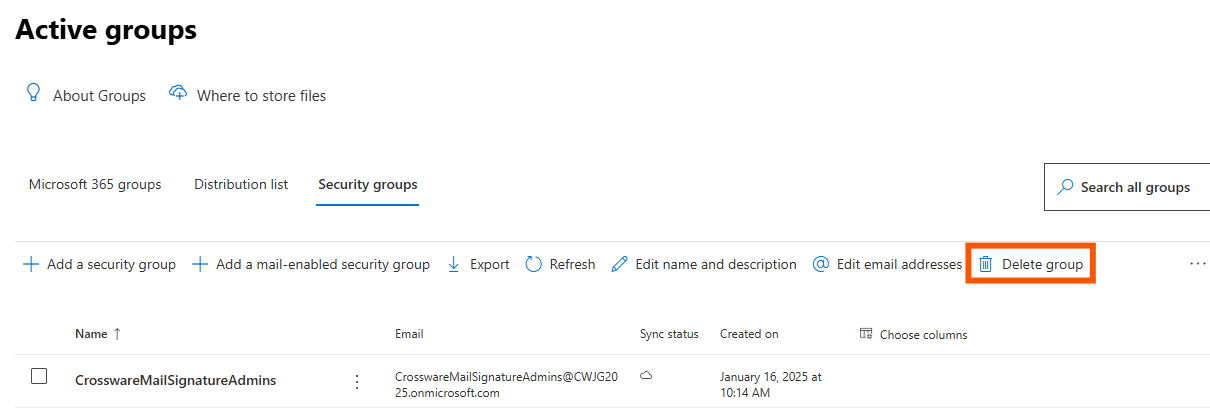Open more actions for CrosswareMailSignatureAdmins

click(356, 381)
